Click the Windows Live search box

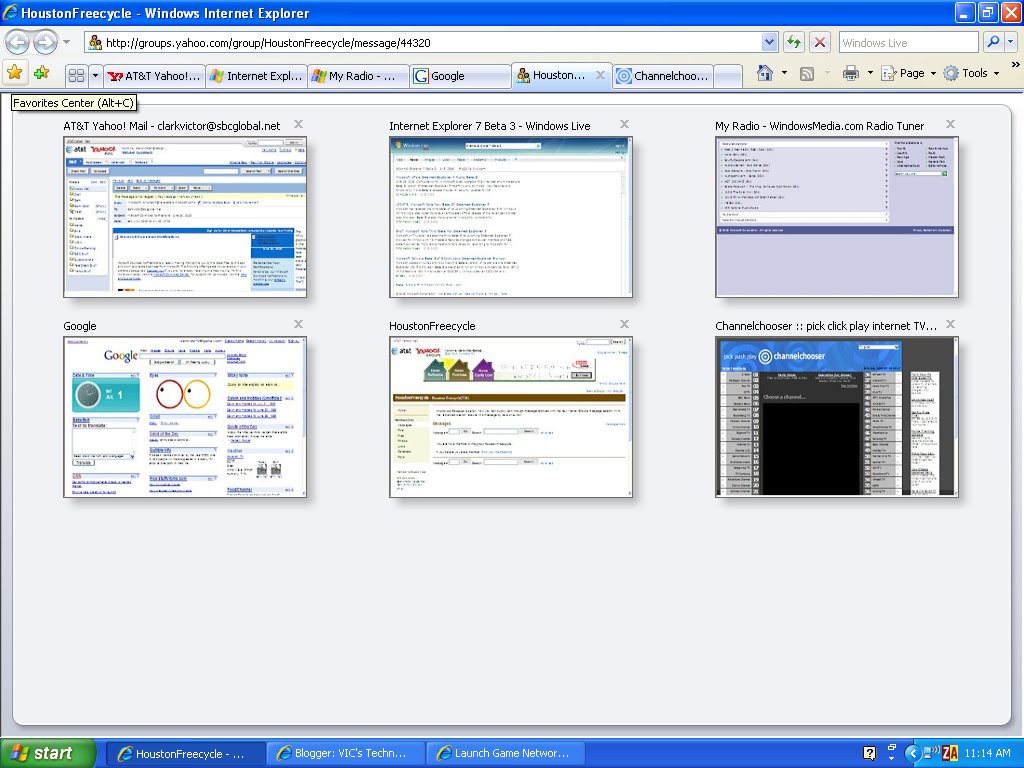[908, 43]
